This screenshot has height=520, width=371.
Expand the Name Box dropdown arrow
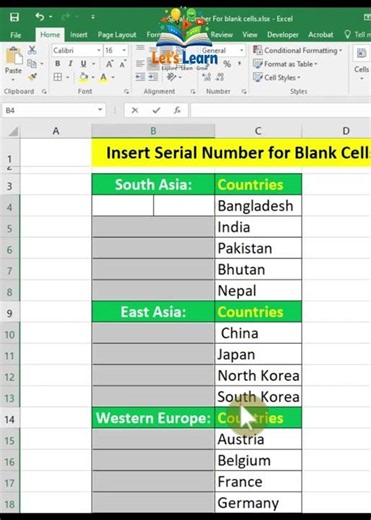coord(100,110)
